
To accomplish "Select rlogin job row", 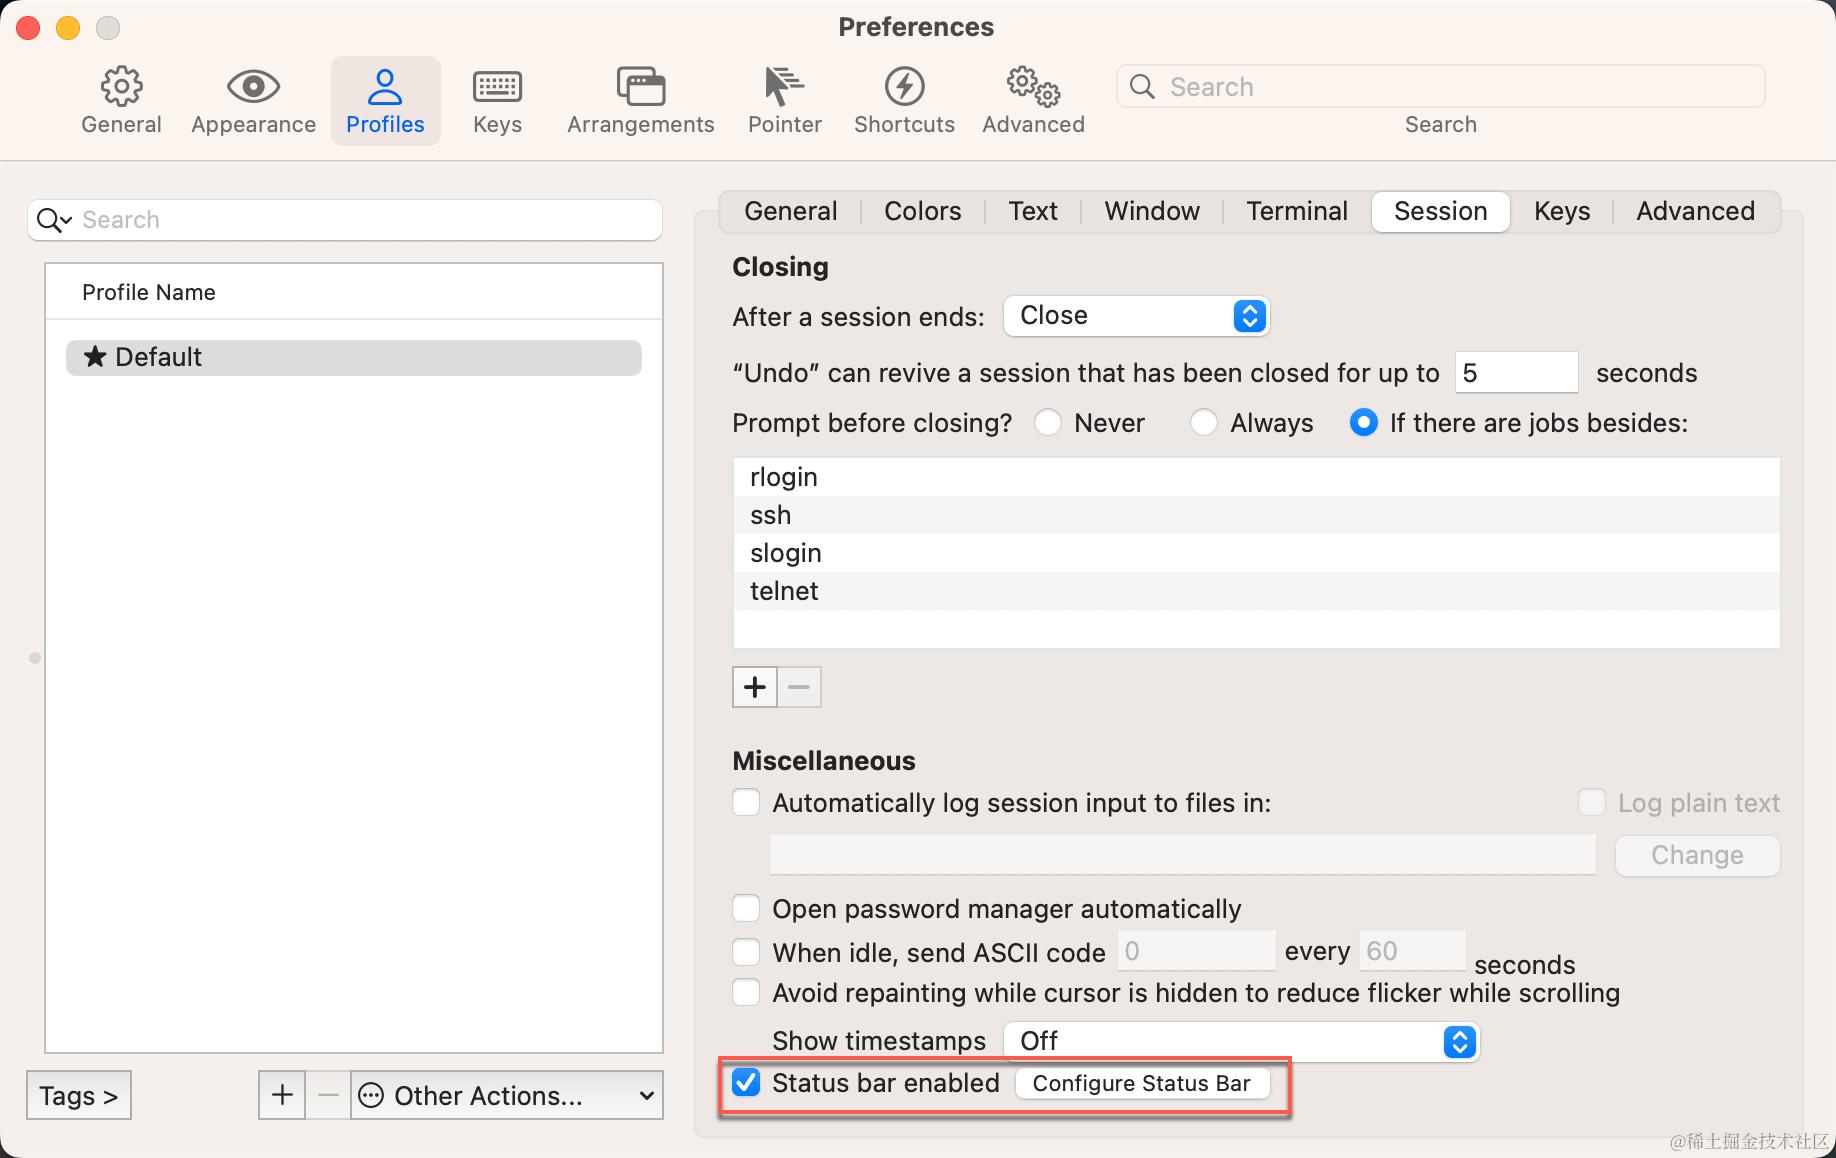I will point(1256,477).
